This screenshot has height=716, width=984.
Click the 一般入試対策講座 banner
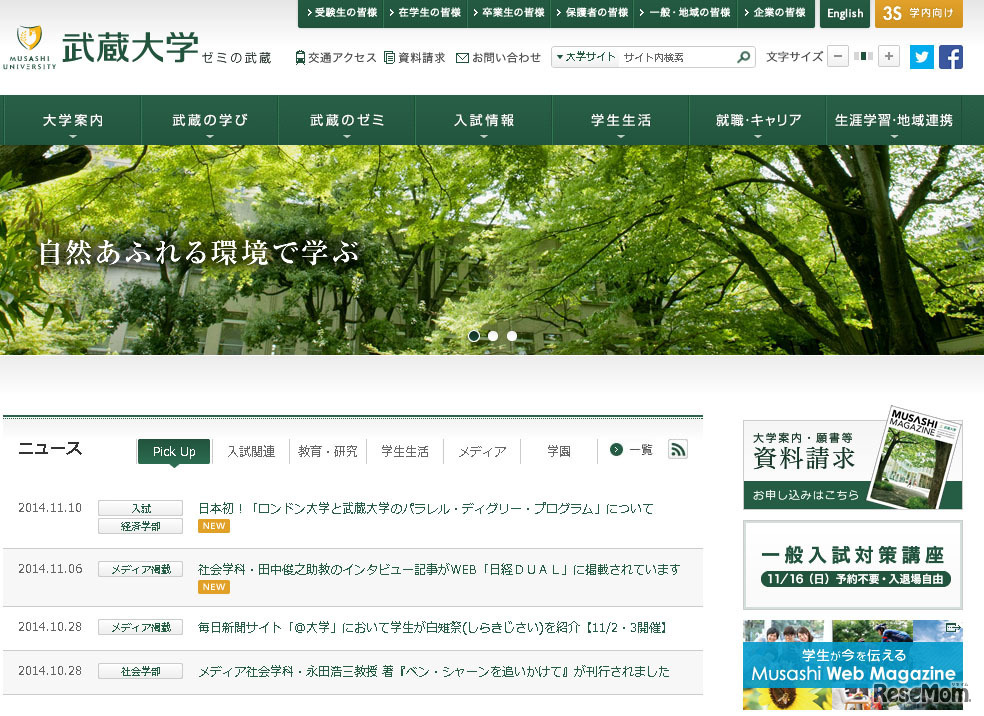pyautogui.click(x=851, y=565)
